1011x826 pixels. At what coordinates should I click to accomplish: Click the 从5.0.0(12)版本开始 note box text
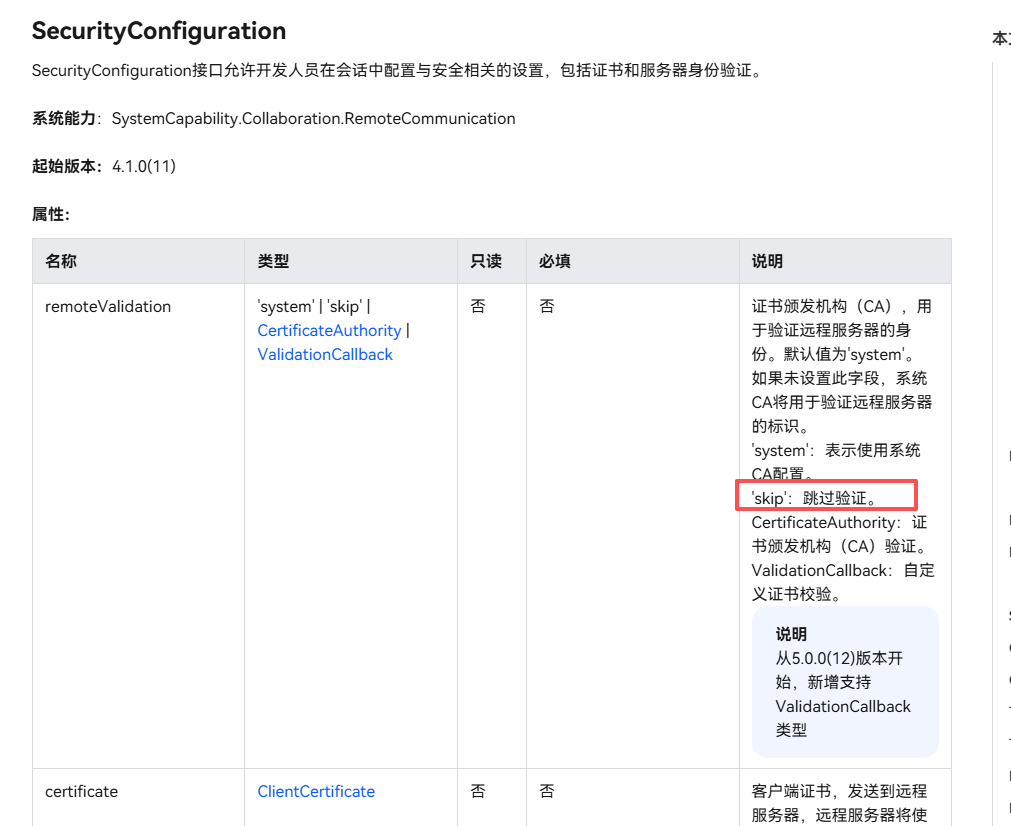point(843,694)
